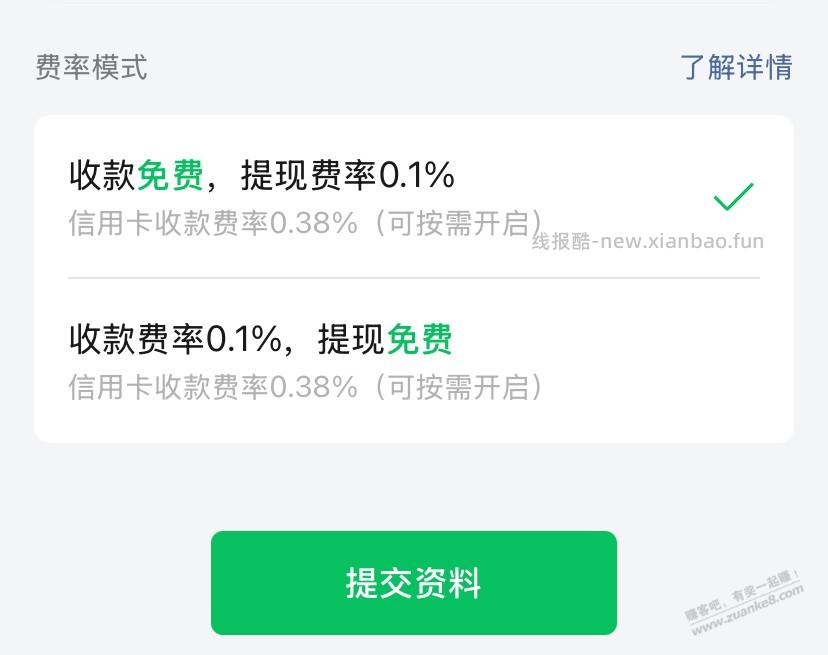The image size is (828, 655).
Task: Tap the green checkmark on selected fee mode
Action: pos(734,197)
